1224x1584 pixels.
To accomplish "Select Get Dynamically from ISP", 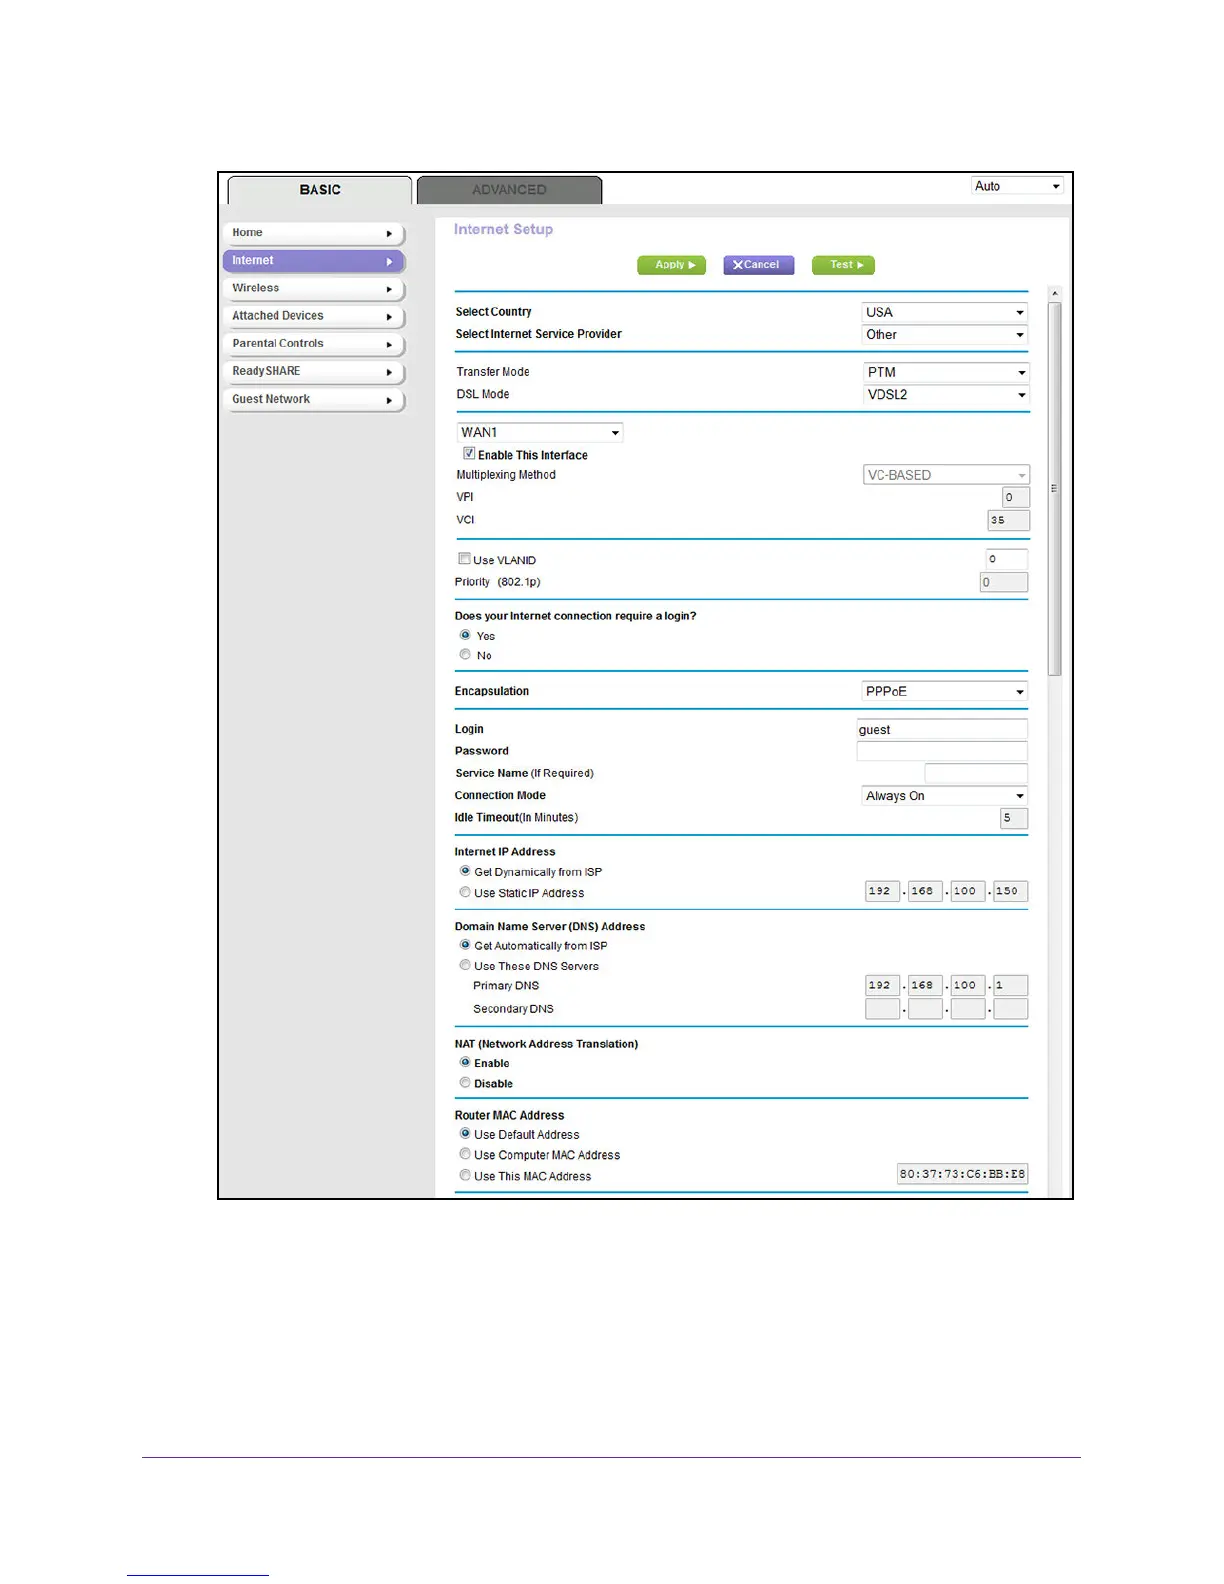I will pyautogui.click(x=465, y=871).
